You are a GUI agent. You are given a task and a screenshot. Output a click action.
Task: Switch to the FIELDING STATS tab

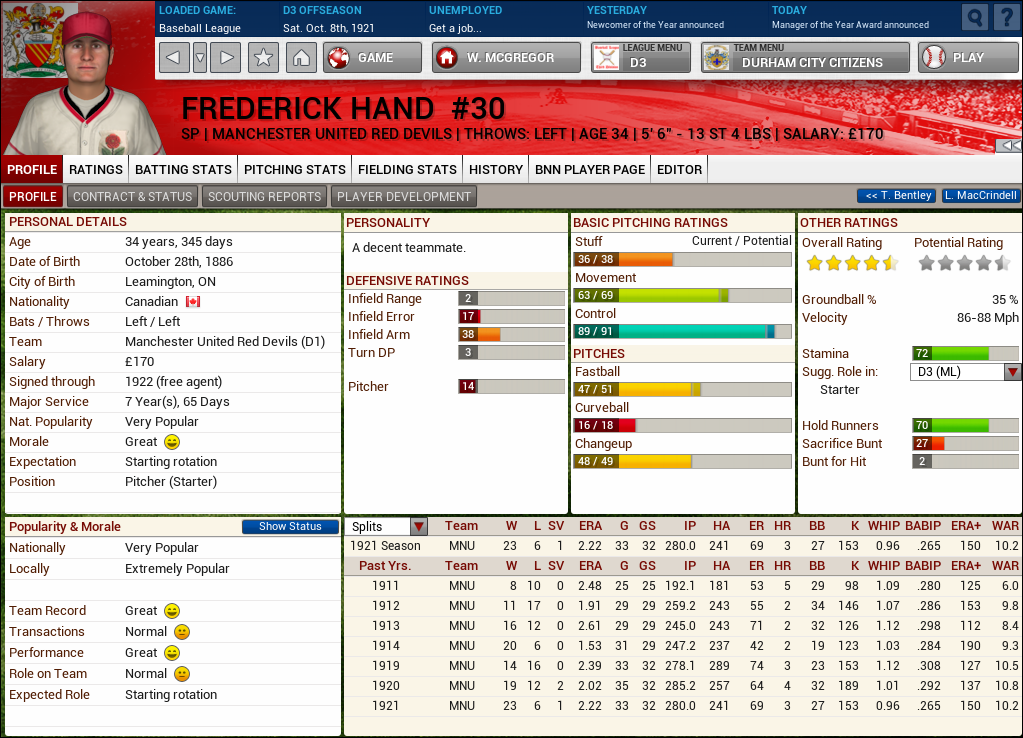(407, 170)
